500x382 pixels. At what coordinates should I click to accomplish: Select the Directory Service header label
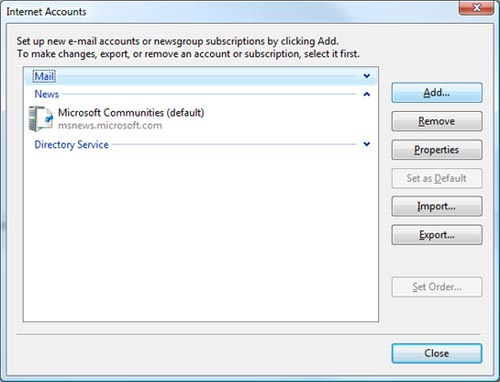click(x=72, y=145)
